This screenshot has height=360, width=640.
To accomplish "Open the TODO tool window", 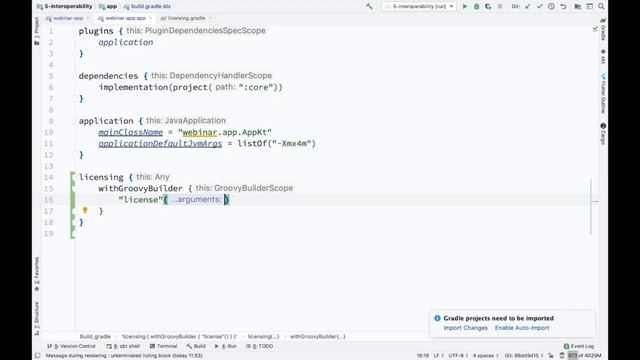I will (x=260, y=346).
